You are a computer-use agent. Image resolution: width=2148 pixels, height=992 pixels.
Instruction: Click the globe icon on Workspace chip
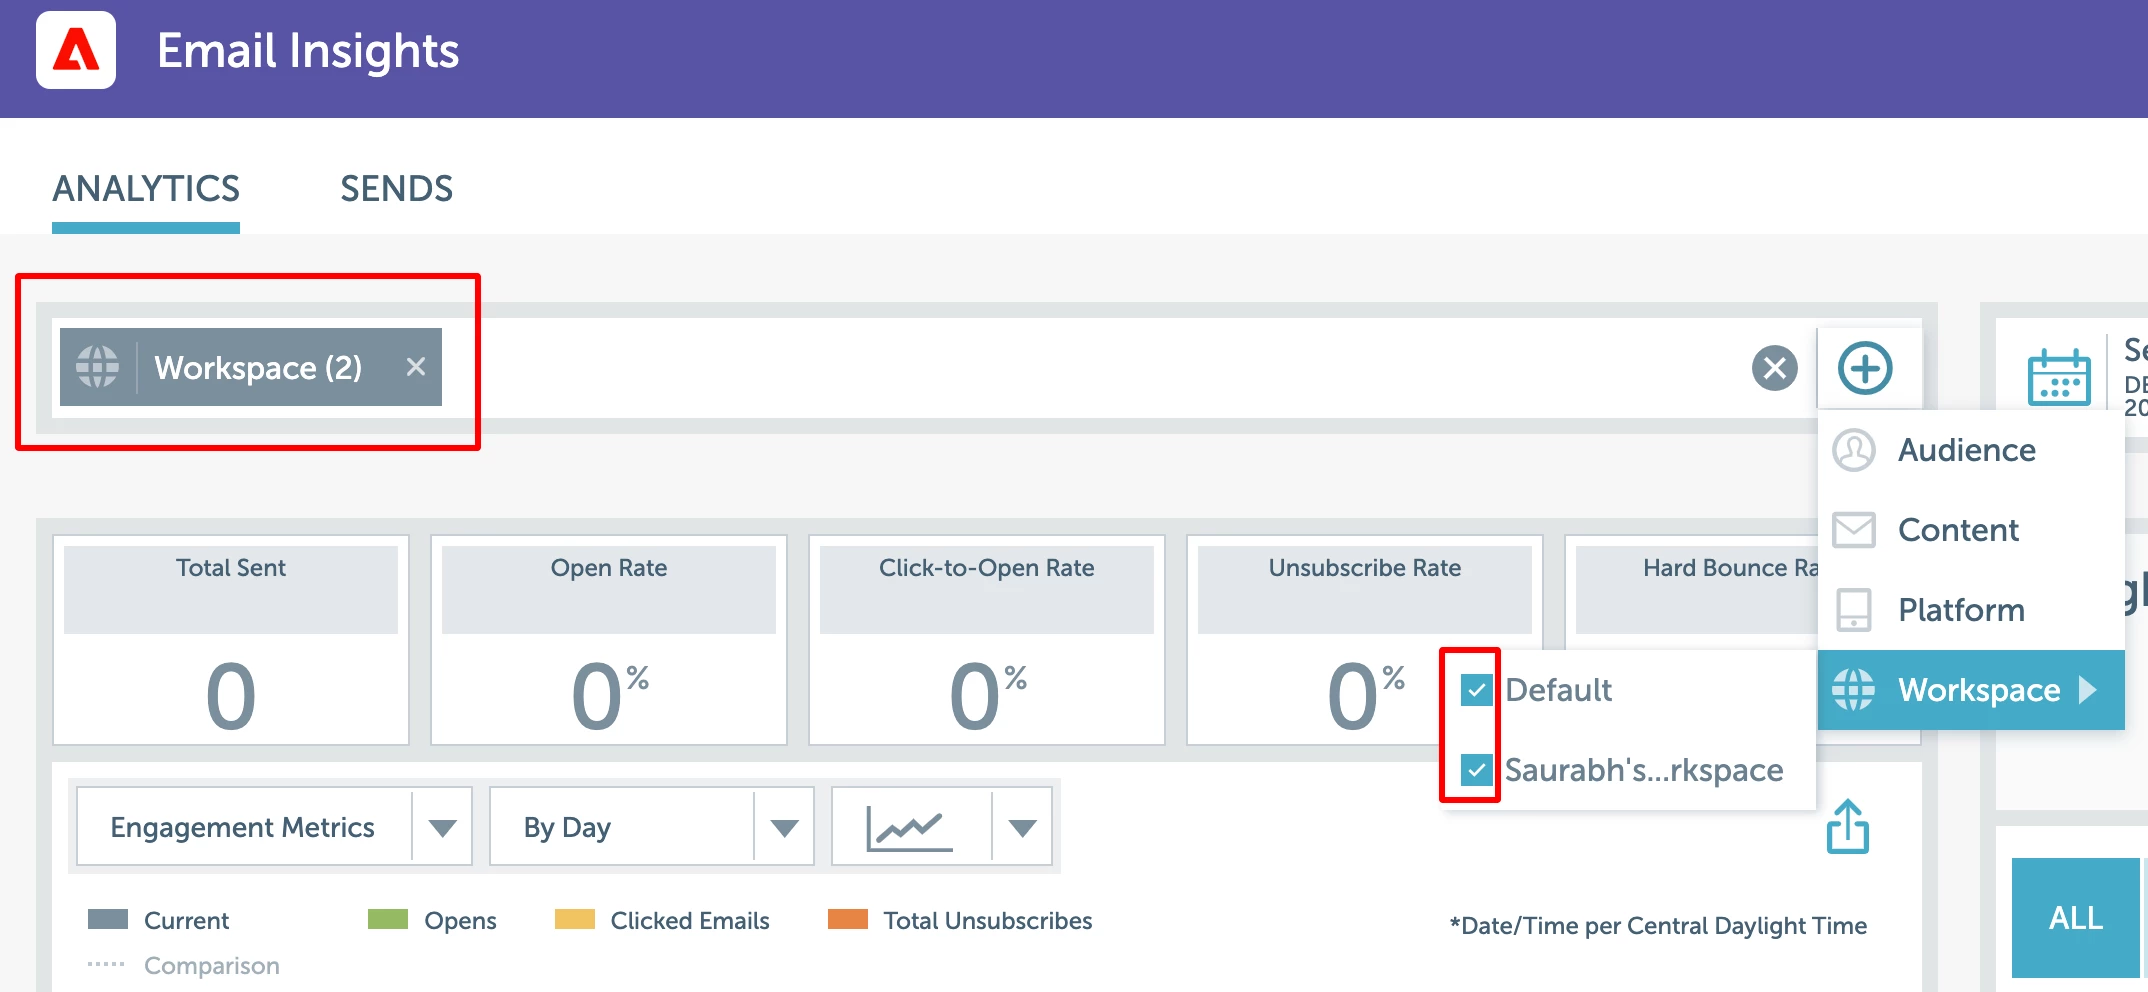tap(98, 367)
